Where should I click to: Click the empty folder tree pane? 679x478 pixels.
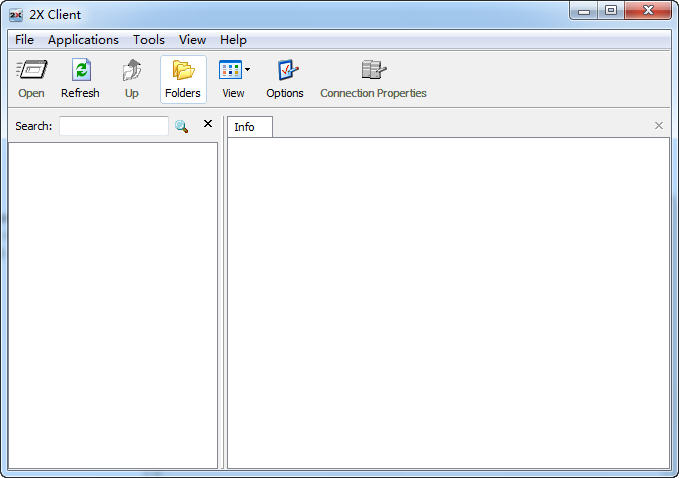(112, 300)
